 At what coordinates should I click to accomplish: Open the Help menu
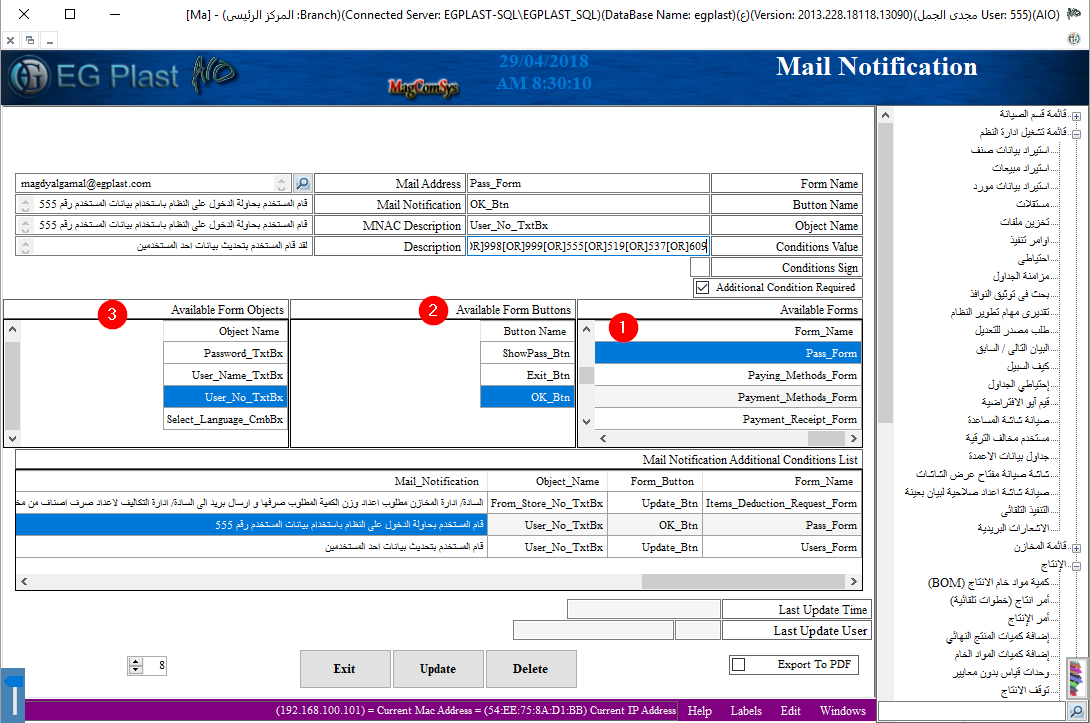699,710
